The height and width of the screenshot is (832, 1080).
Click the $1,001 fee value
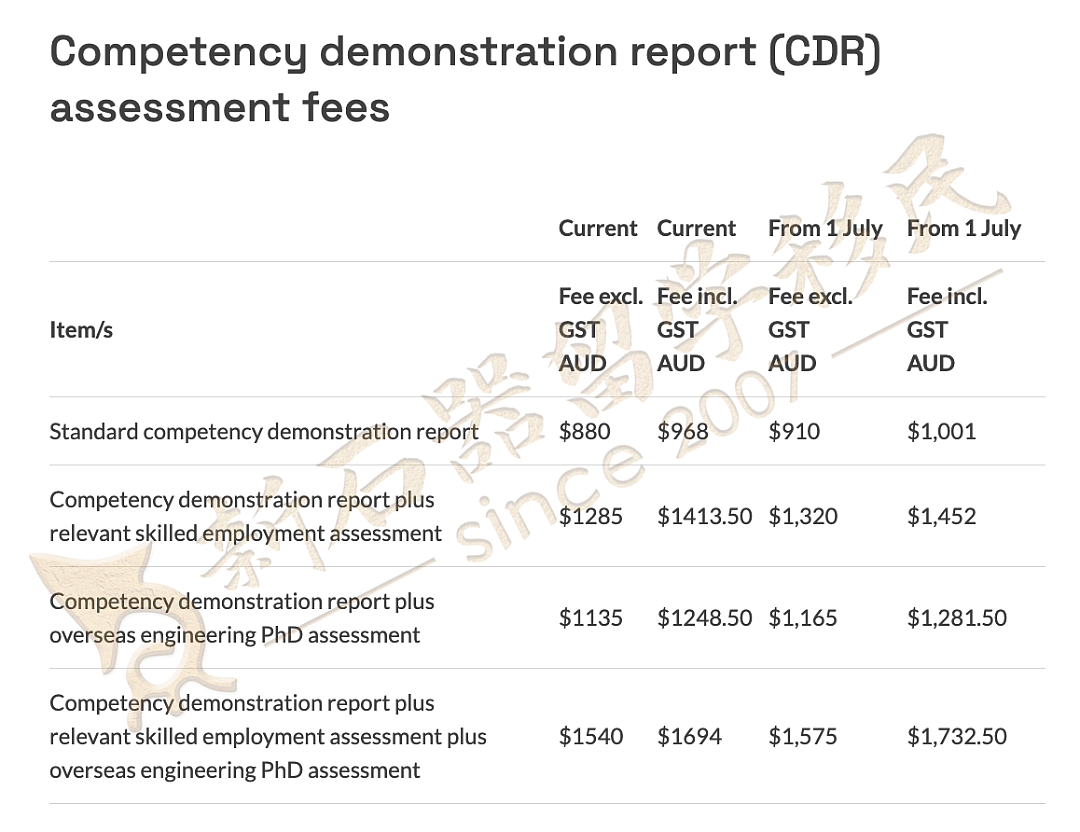pyautogui.click(x=942, y=432)
